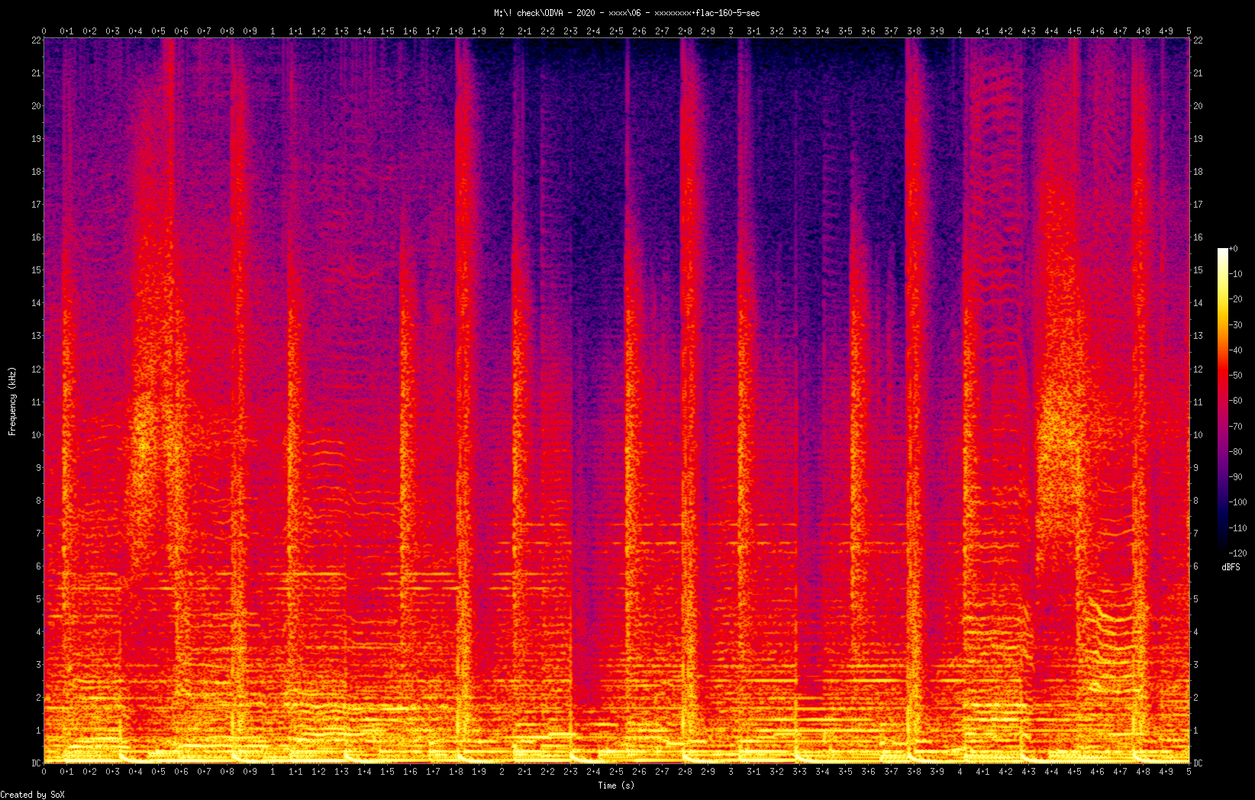The image size is (1255, 800).
Task: Click the "4" second tick on bottom time axis
Action: tap(960, 772)
